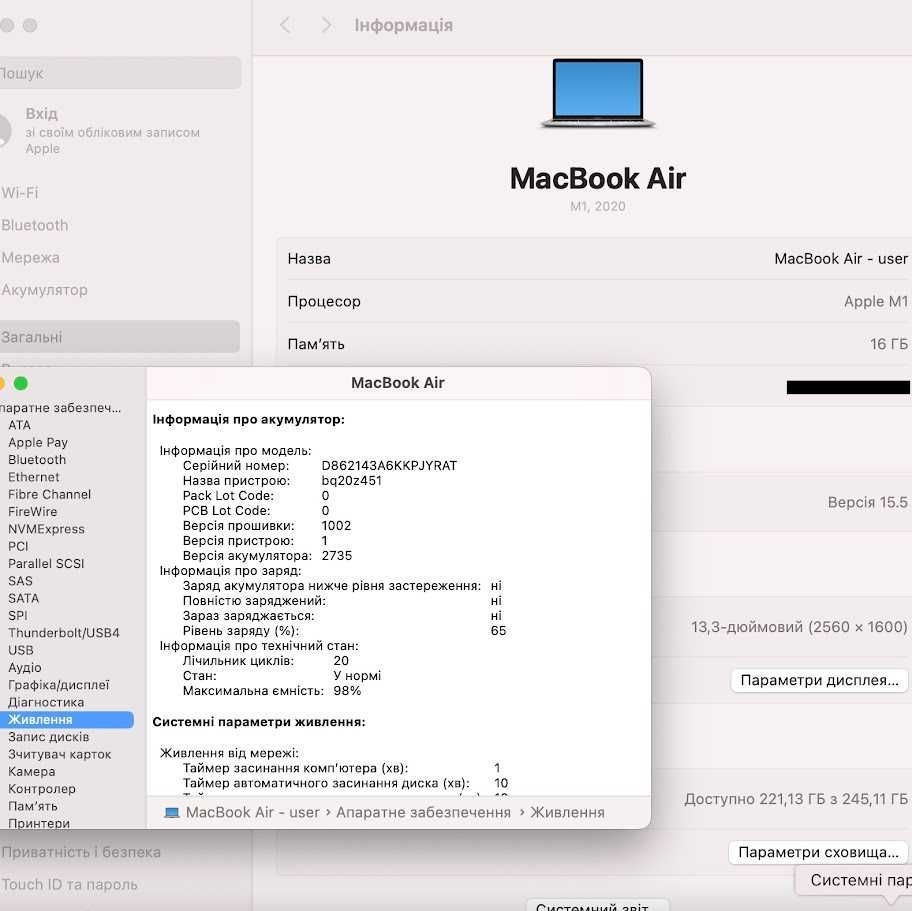Screen dimensions: 912x911
Task: Click Апаратне забезпечення in path bar
Action: pos(423,812)
